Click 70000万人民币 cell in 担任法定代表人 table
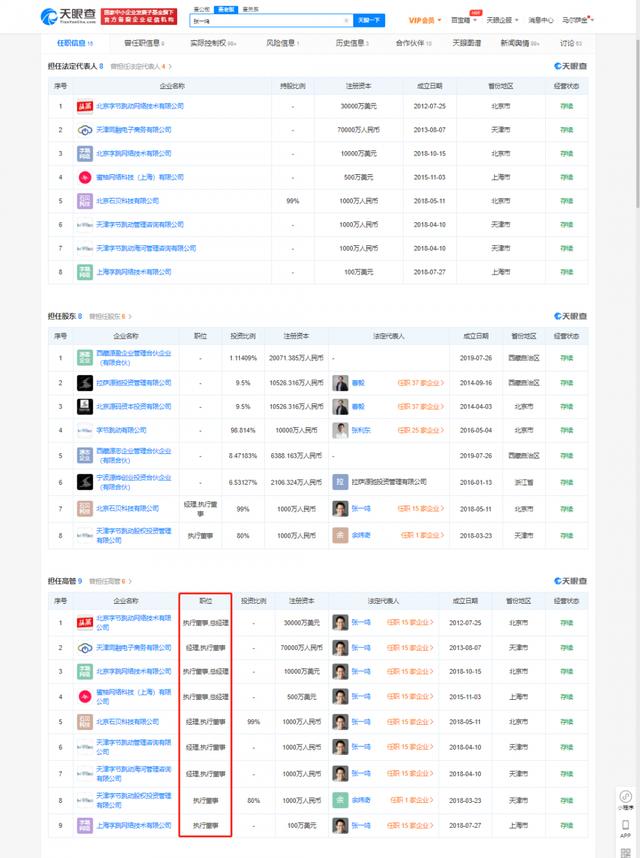The height and width of the screenshot is (858, 640). [358, 130]
